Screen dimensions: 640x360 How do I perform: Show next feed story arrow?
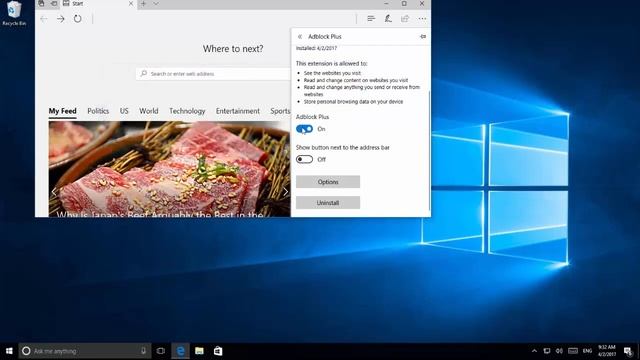[285, 191]
